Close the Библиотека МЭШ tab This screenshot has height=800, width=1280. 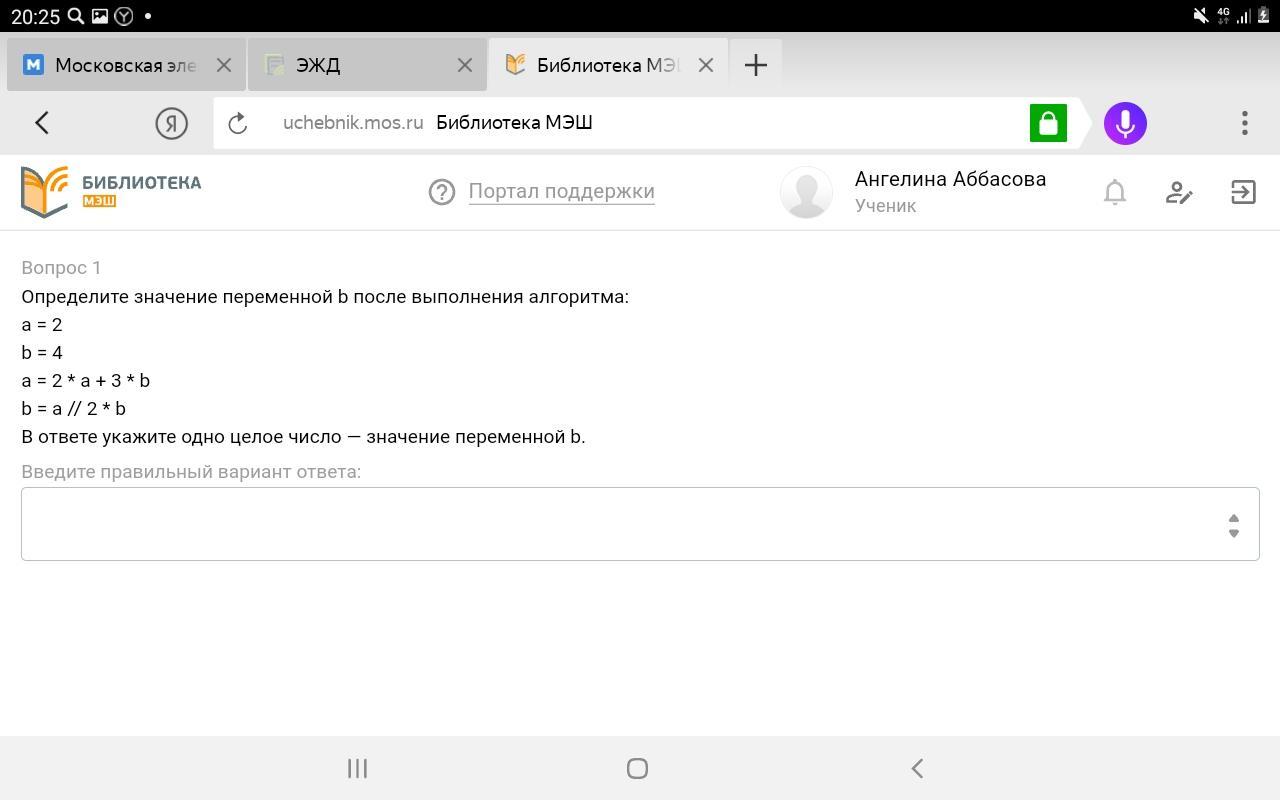(706, 65)
